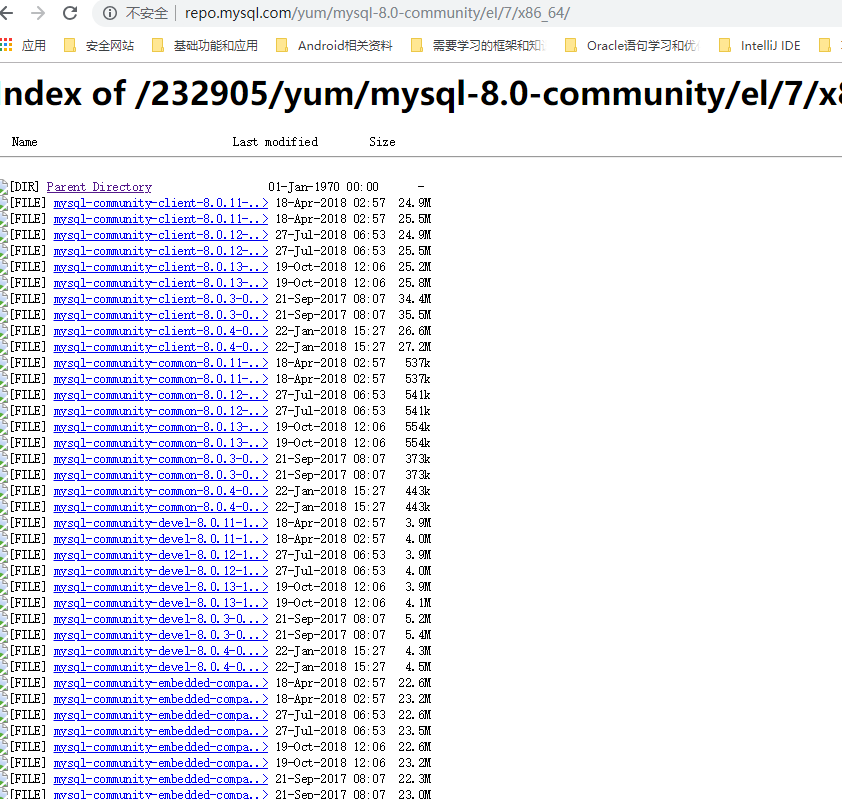This screenshot has height=799, width=842.
Task: Open the 需要学习的框架 bookmark folder
Action: 478,46
